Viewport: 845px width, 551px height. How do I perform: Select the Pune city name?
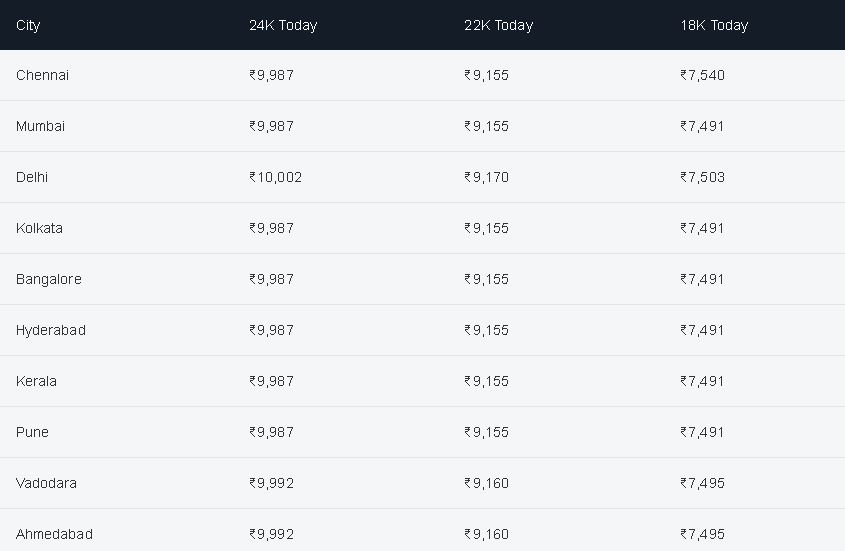[32, 432]
